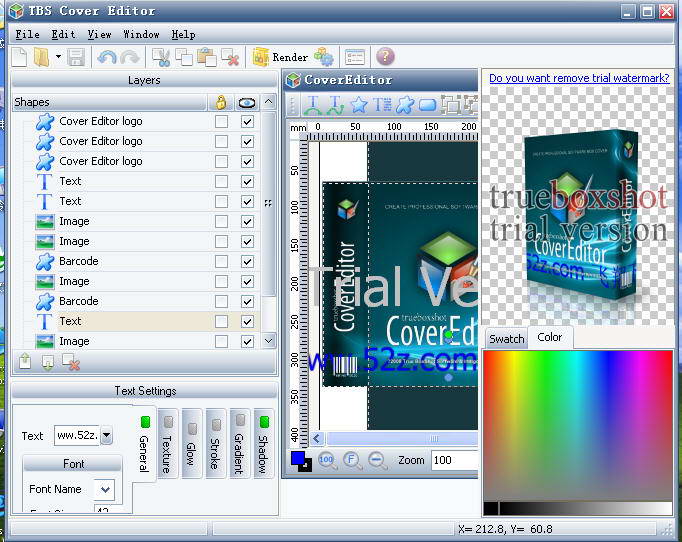
Task: Lock the first Cover Editor logo layer
Action: point(221,121)
